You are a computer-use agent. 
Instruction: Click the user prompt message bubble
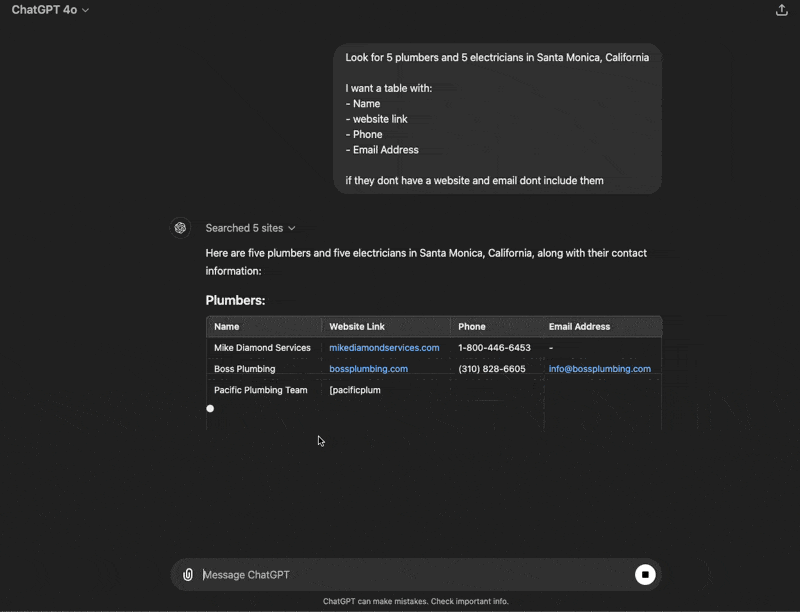pos(497,119)
